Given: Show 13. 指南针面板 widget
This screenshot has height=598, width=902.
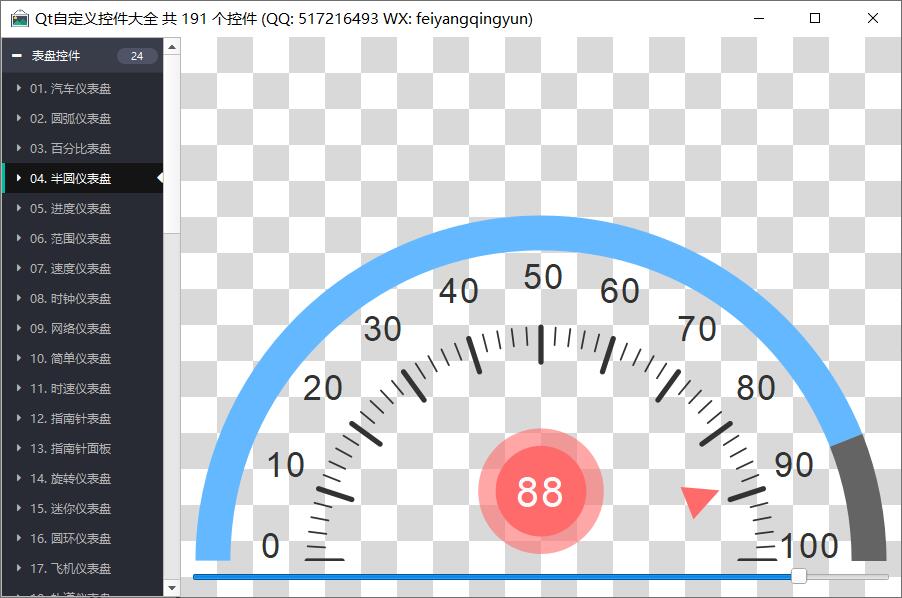Looking at the screenshot, I should point(70,449).
